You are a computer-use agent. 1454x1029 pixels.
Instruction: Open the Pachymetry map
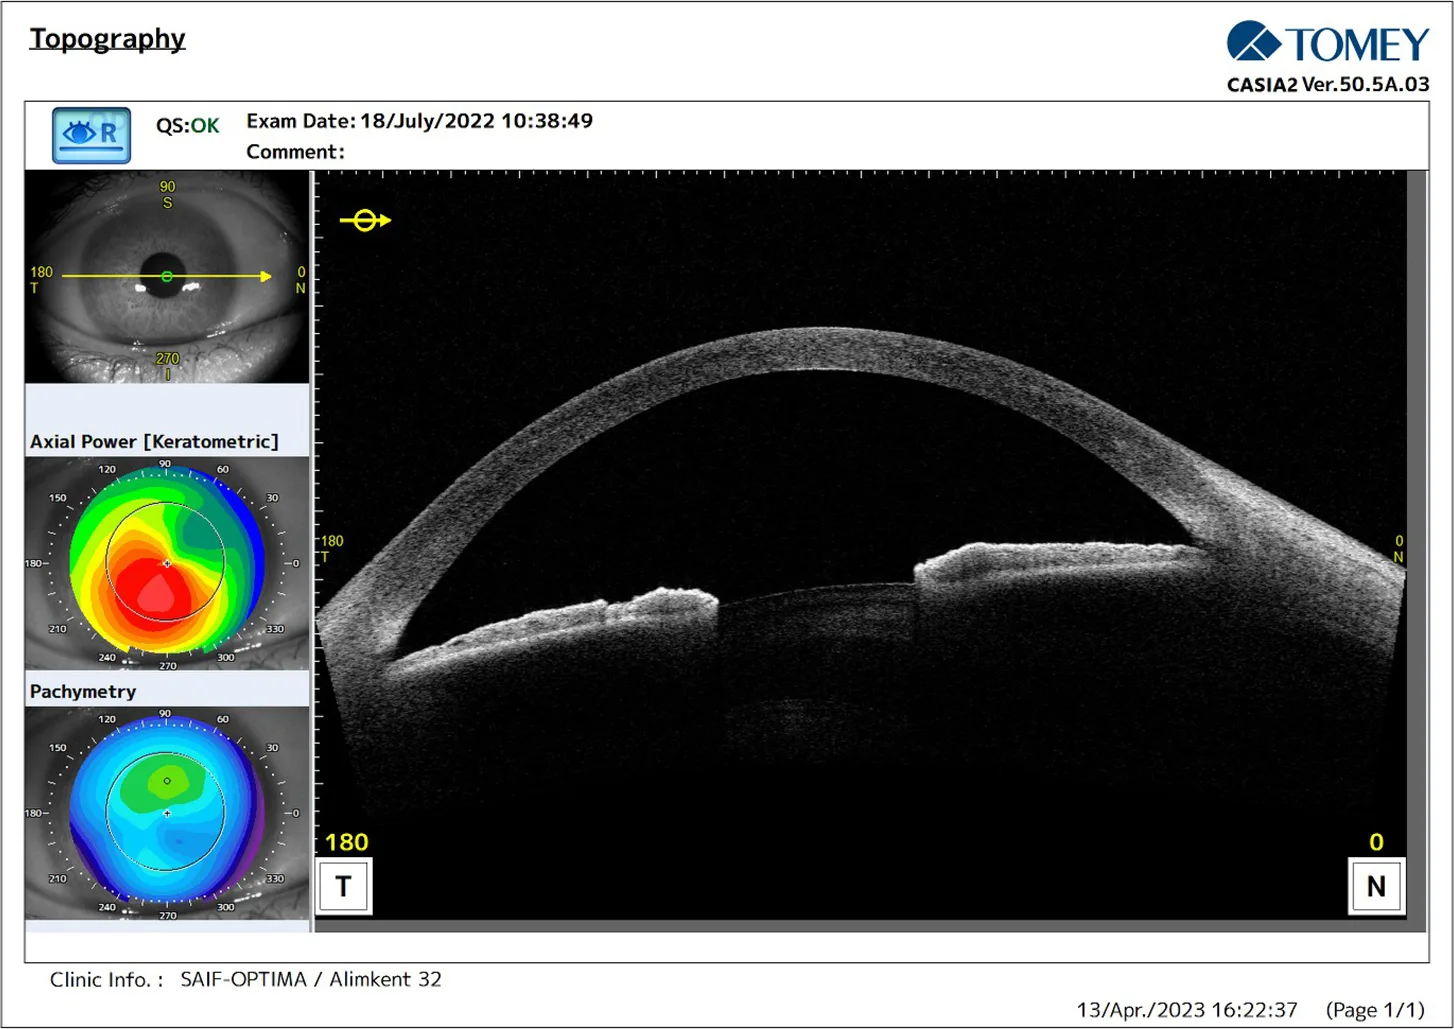click(x=167, y=813)
